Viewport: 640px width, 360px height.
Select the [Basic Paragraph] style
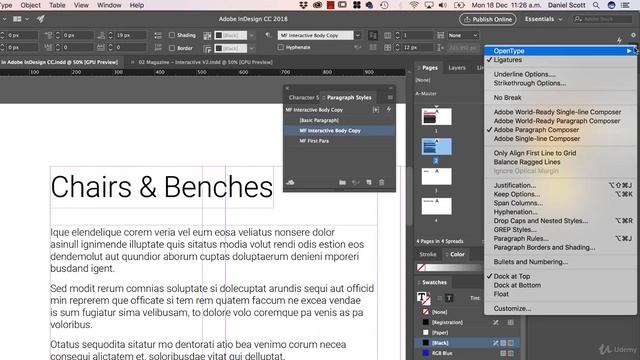tap(339, 120)
